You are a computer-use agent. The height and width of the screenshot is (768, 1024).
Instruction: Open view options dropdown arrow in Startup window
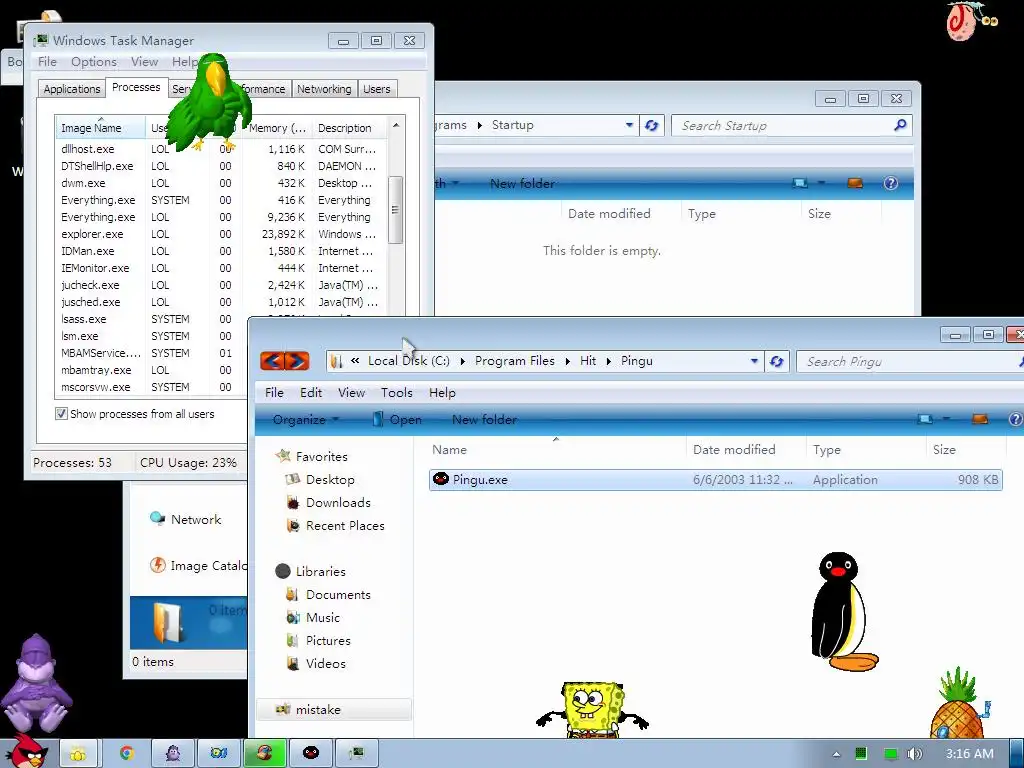(x=822, y=183)
